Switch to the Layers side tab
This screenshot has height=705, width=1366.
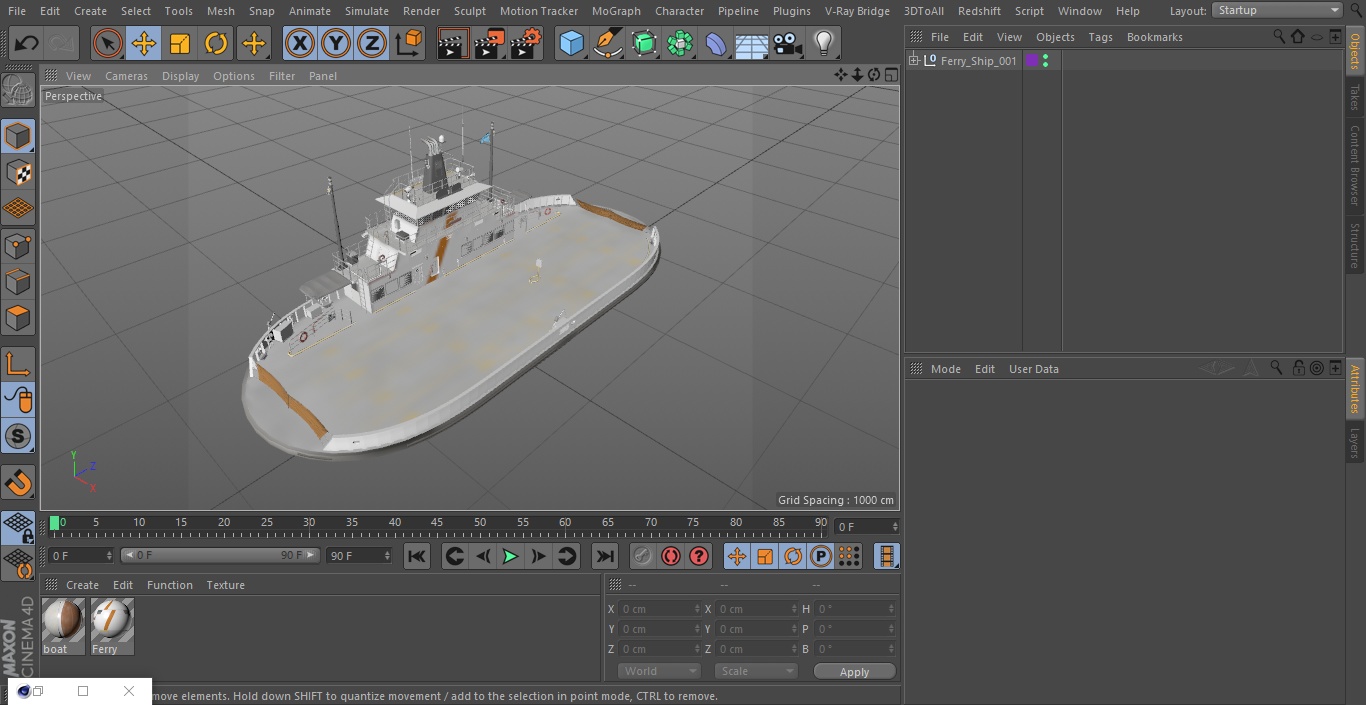click(x=1355, y=443)
